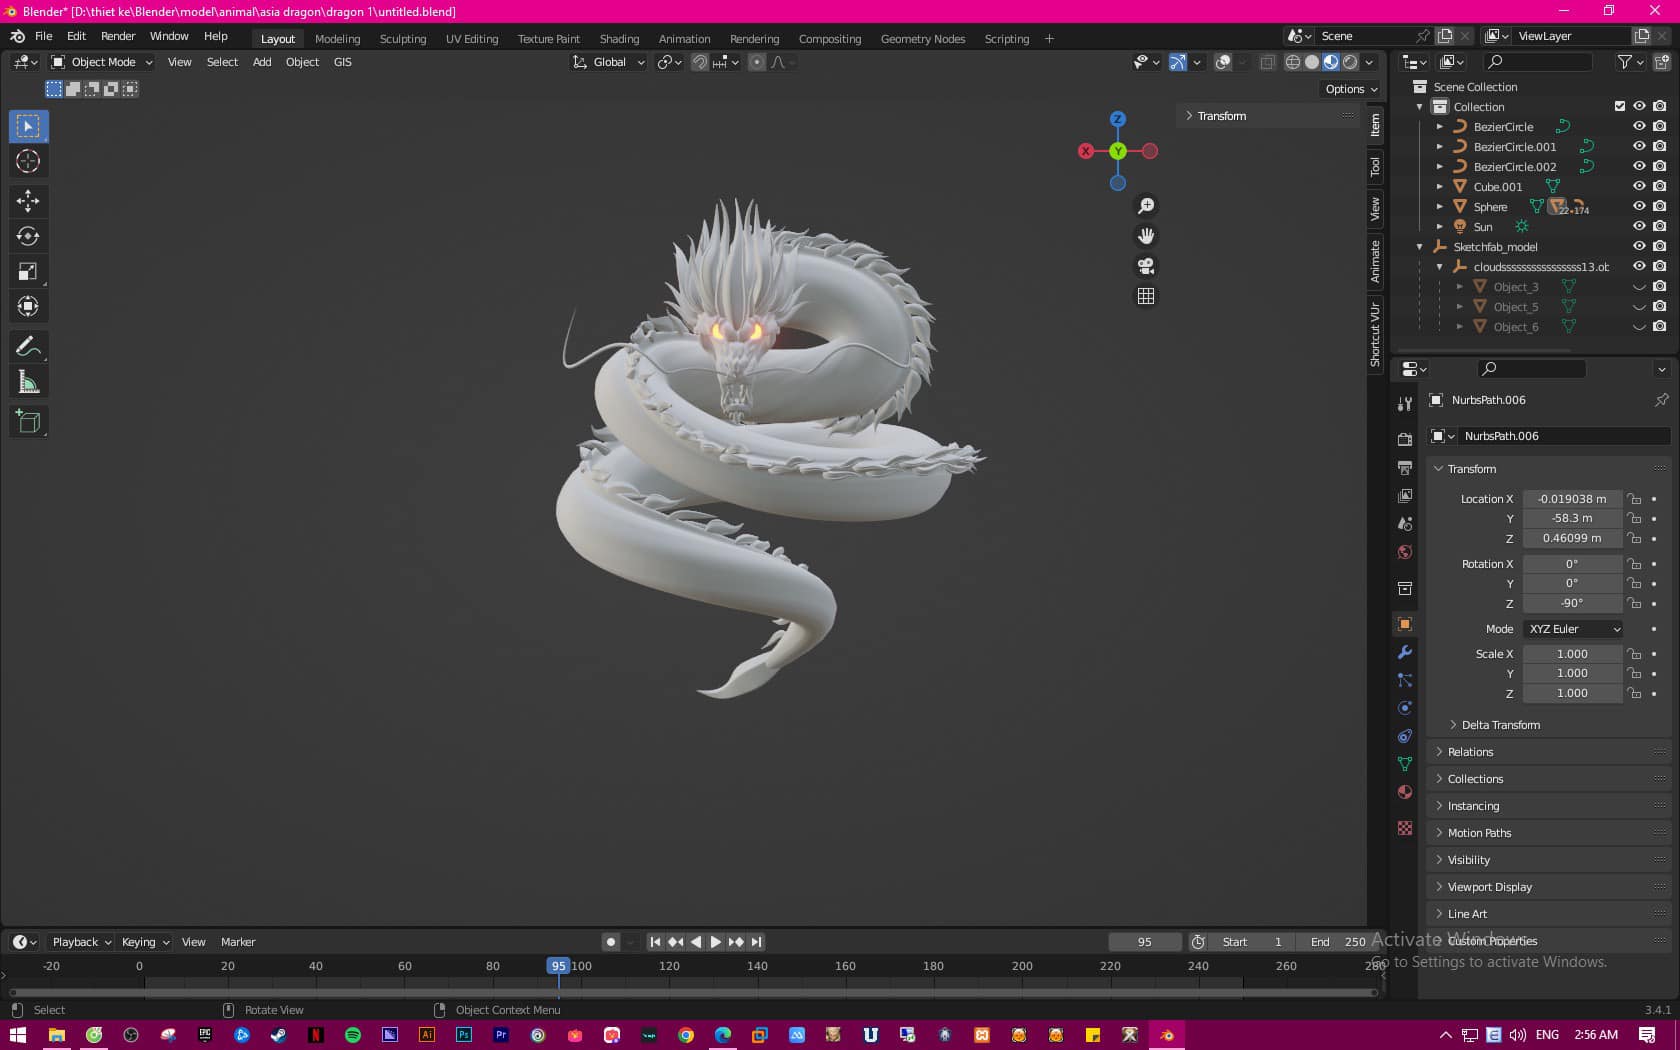The image size is (1680, 1050).
Task: Select the Move tool in the toolbar
Action: point(28,201)
